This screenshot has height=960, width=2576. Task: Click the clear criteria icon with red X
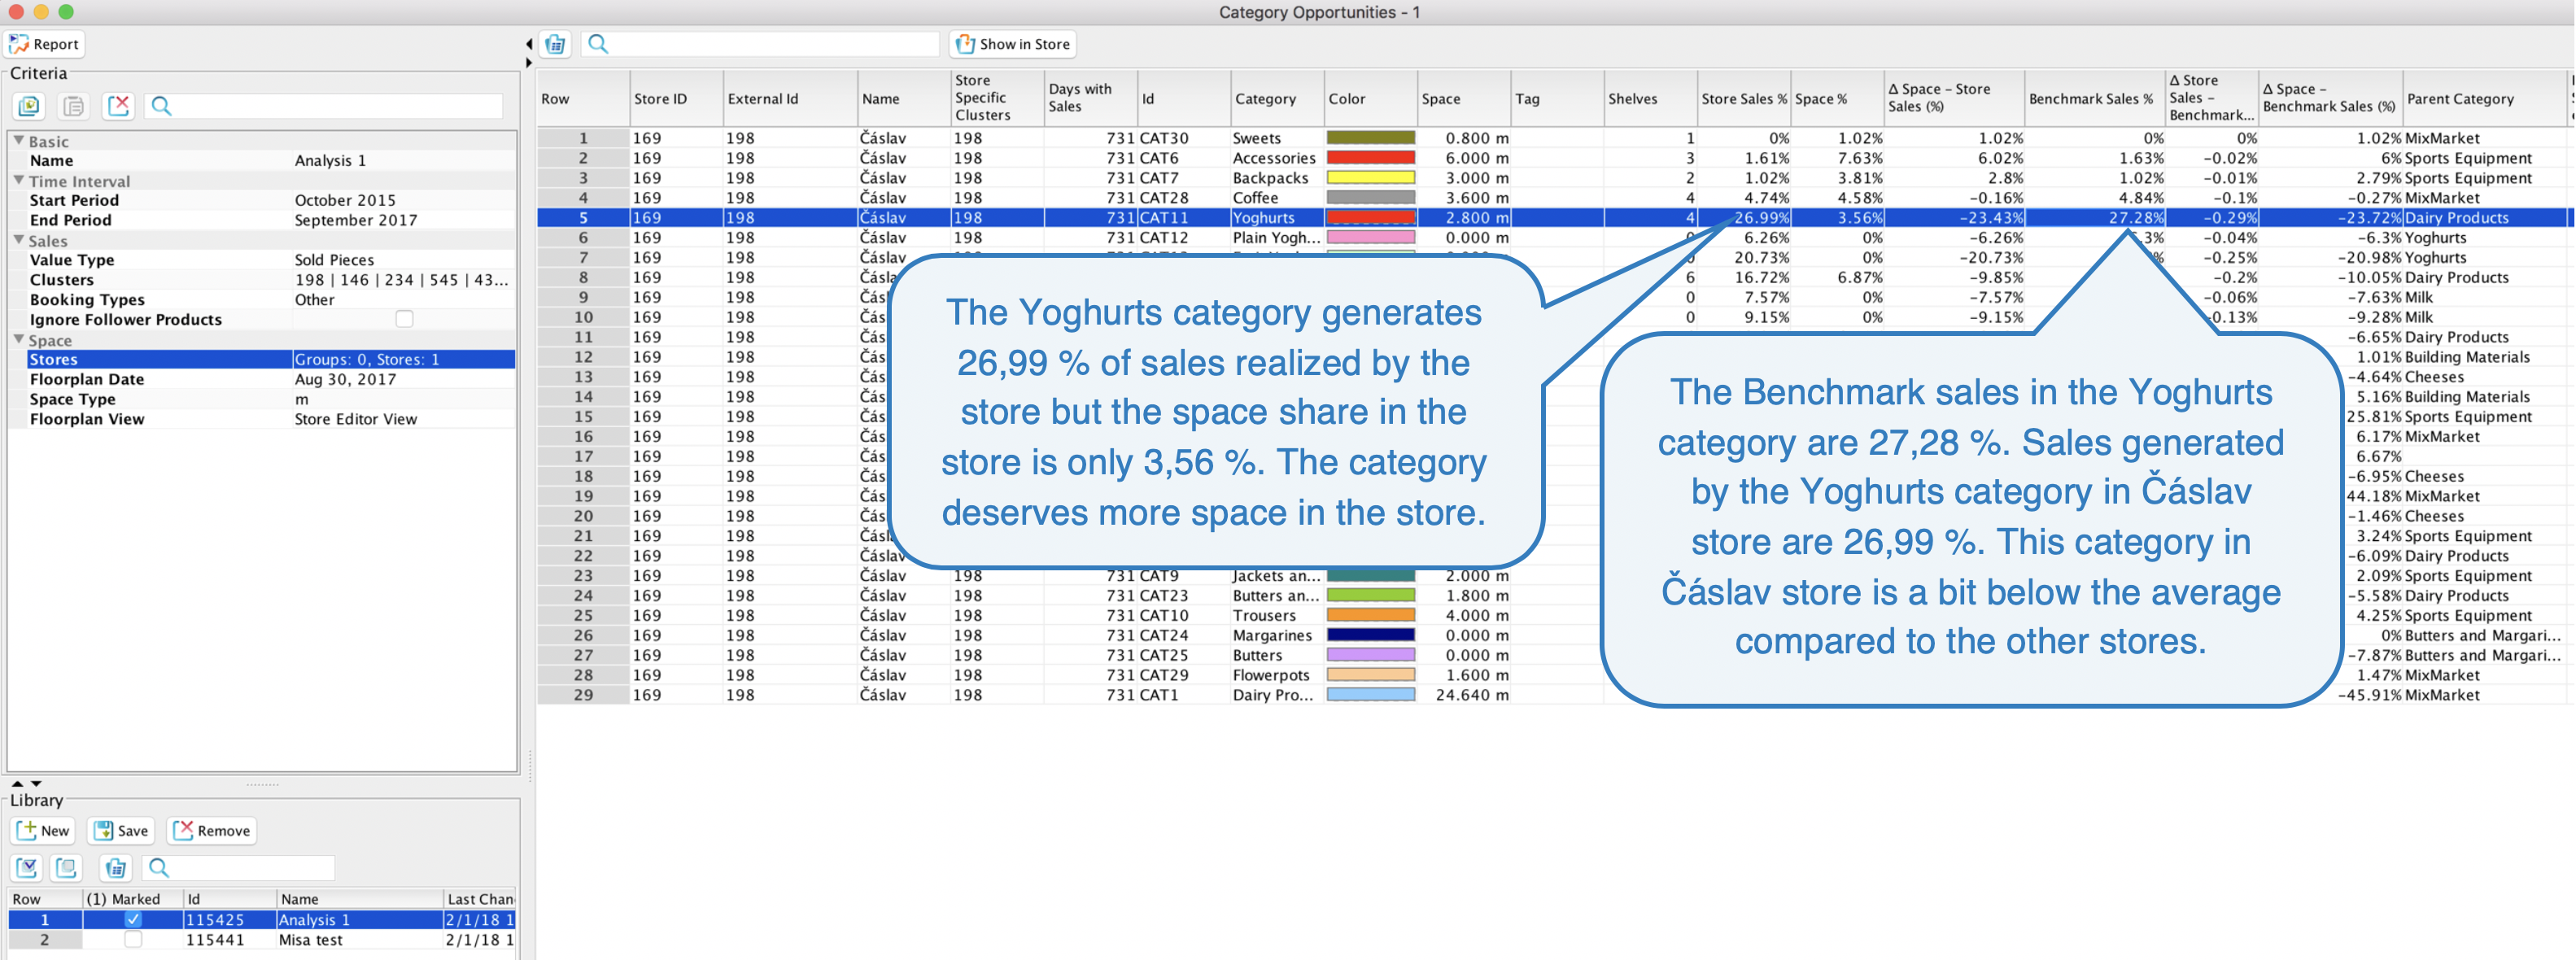click(118, 106)
